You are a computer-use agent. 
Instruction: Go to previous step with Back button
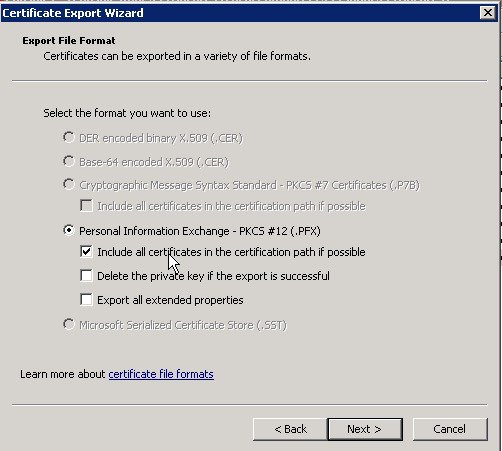(x=290, y=429)
